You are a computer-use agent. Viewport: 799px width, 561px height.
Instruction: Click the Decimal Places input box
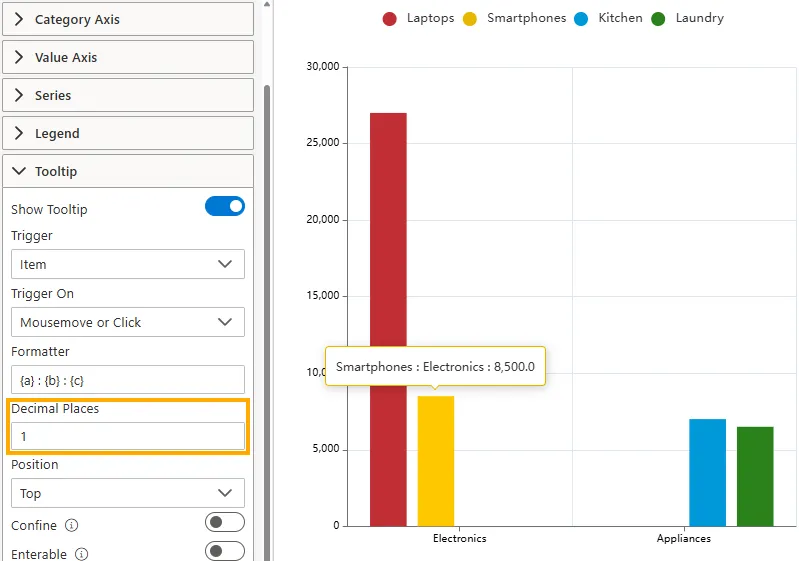(x=127, y=437)
